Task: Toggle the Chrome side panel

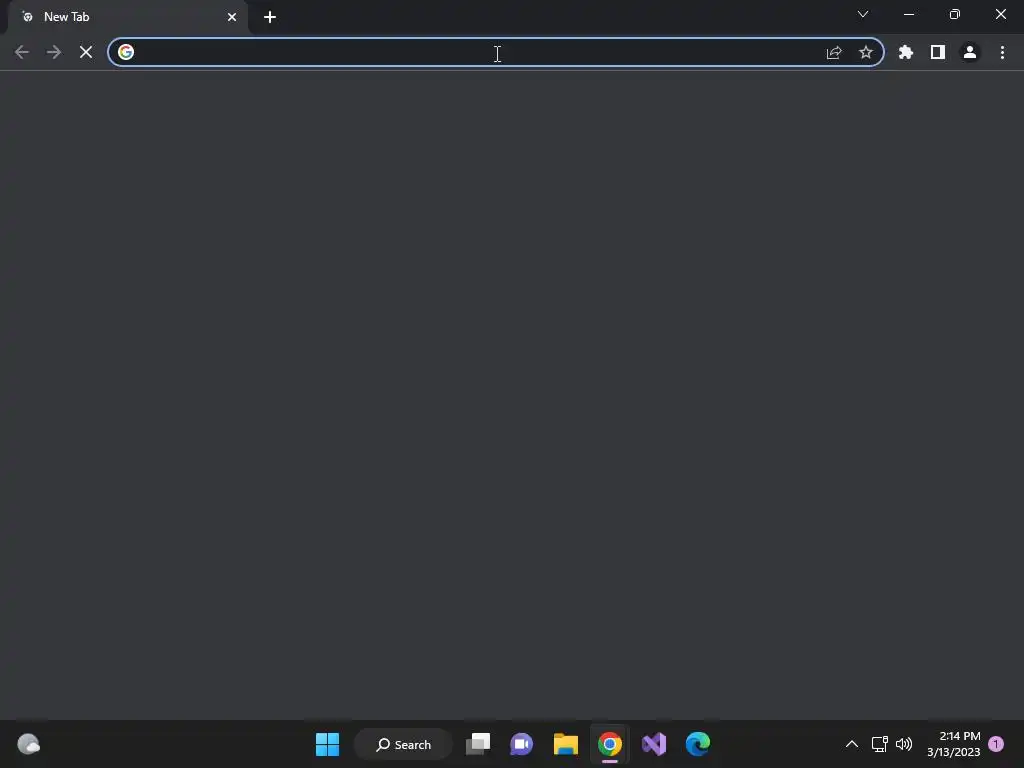Action: 938,52
